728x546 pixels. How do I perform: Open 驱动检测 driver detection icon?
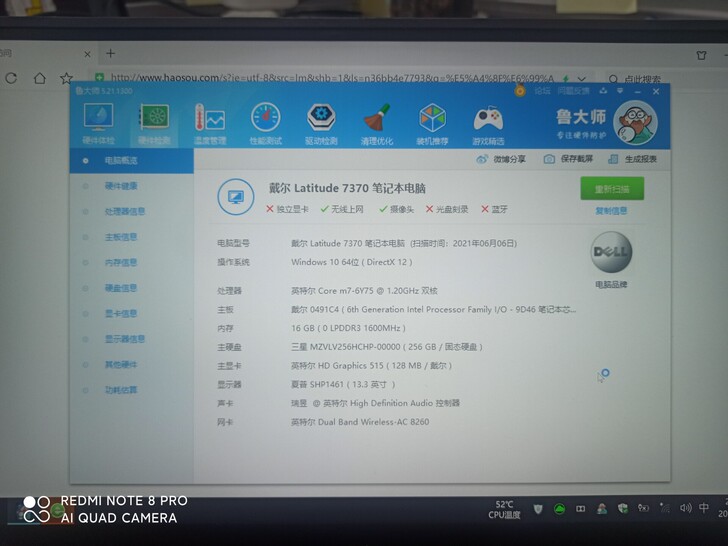(x=321, y=123)
